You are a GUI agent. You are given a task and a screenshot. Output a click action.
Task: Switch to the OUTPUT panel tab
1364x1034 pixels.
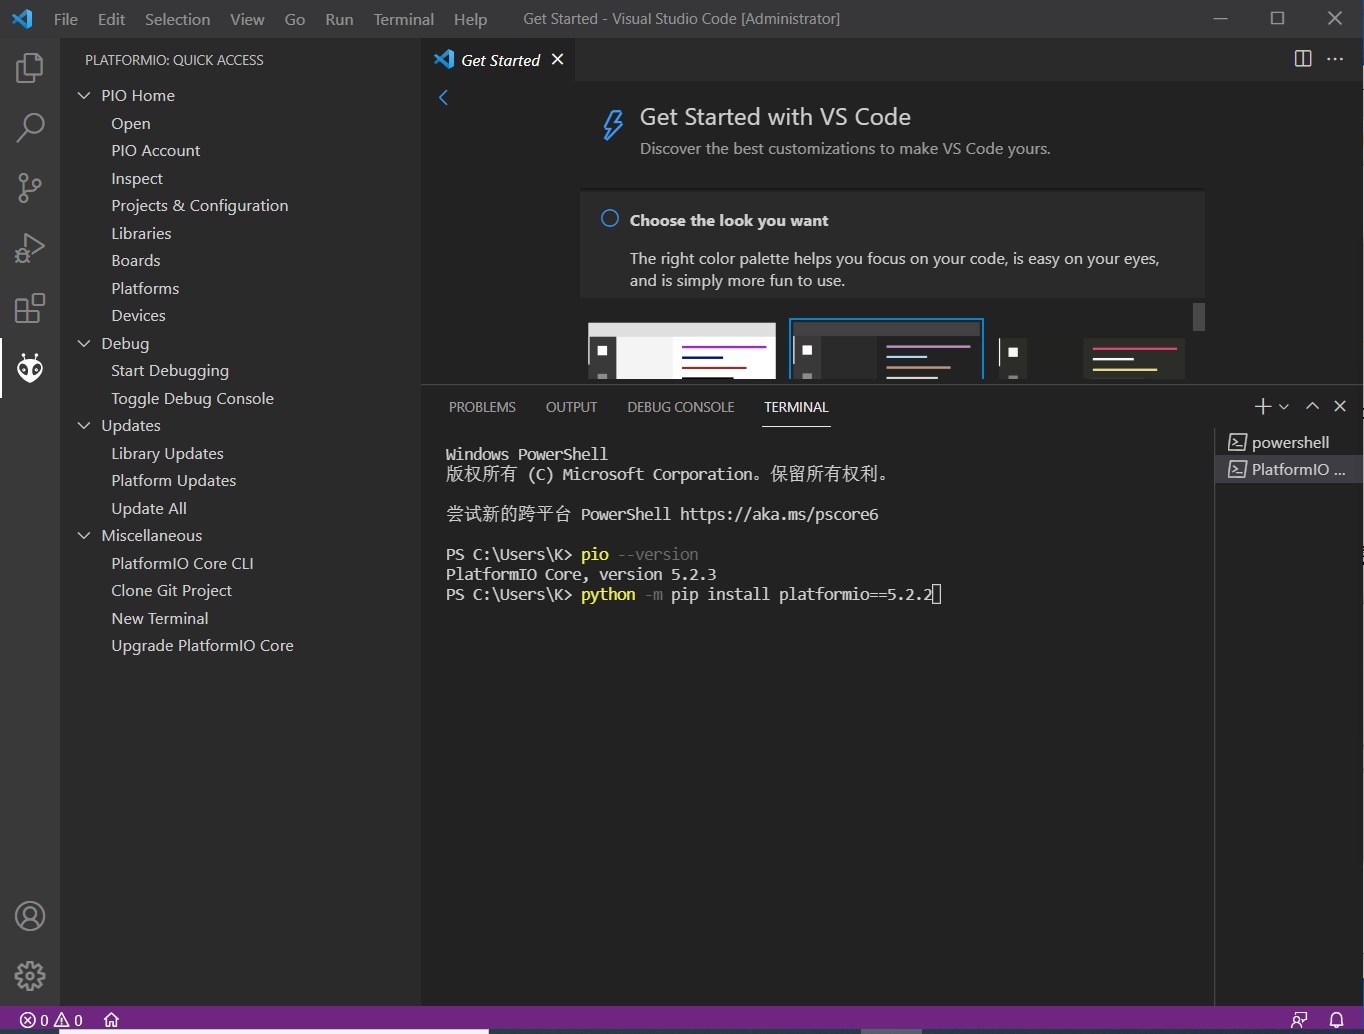(571, 407)
